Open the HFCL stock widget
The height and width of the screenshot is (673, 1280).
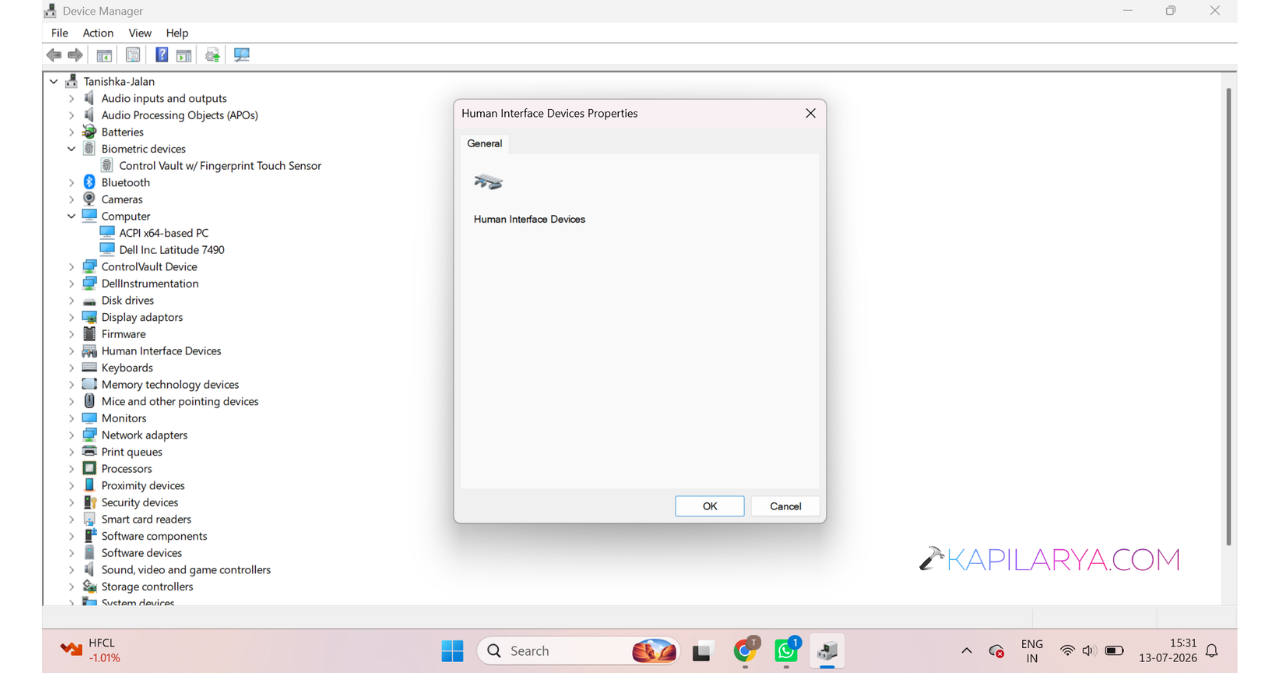click(92, 650)
